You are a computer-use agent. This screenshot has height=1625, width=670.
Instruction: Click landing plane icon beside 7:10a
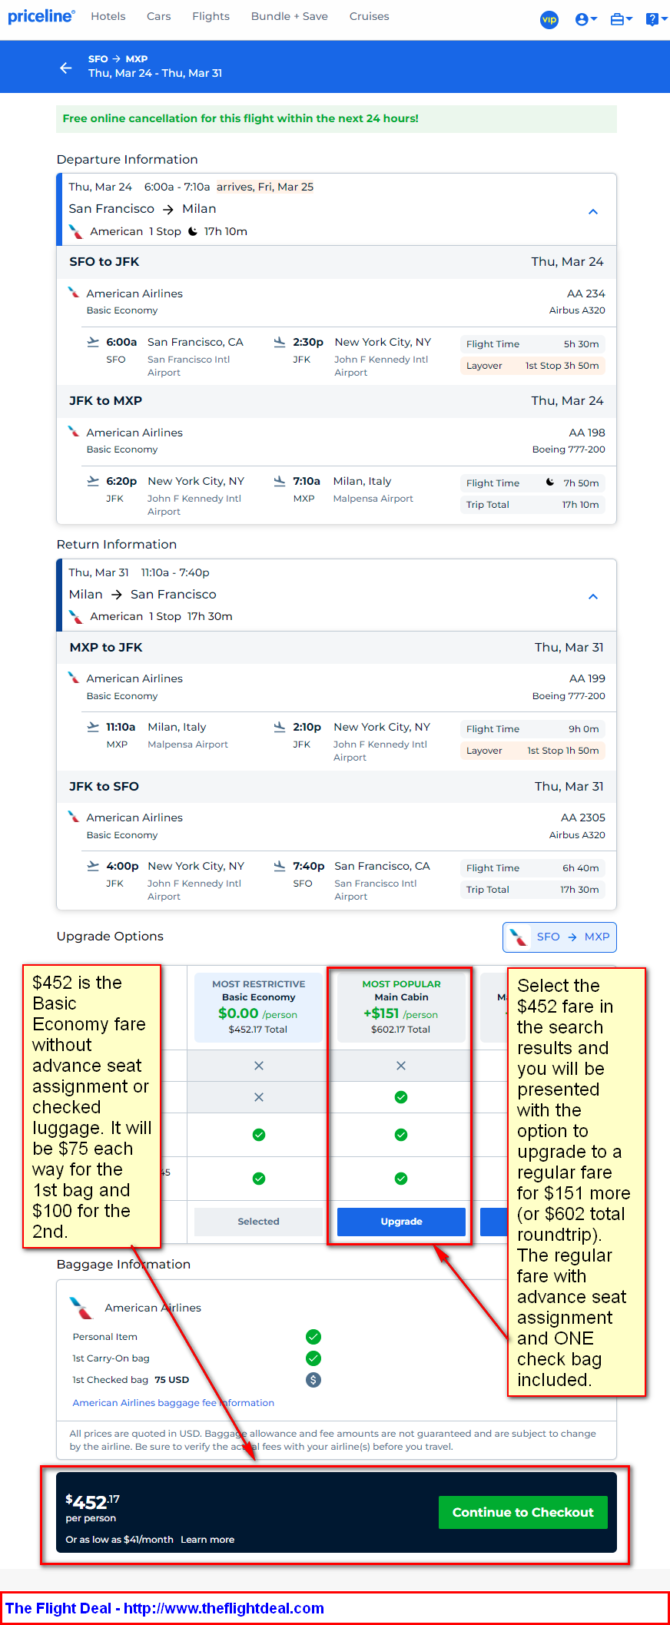[279, 481]
